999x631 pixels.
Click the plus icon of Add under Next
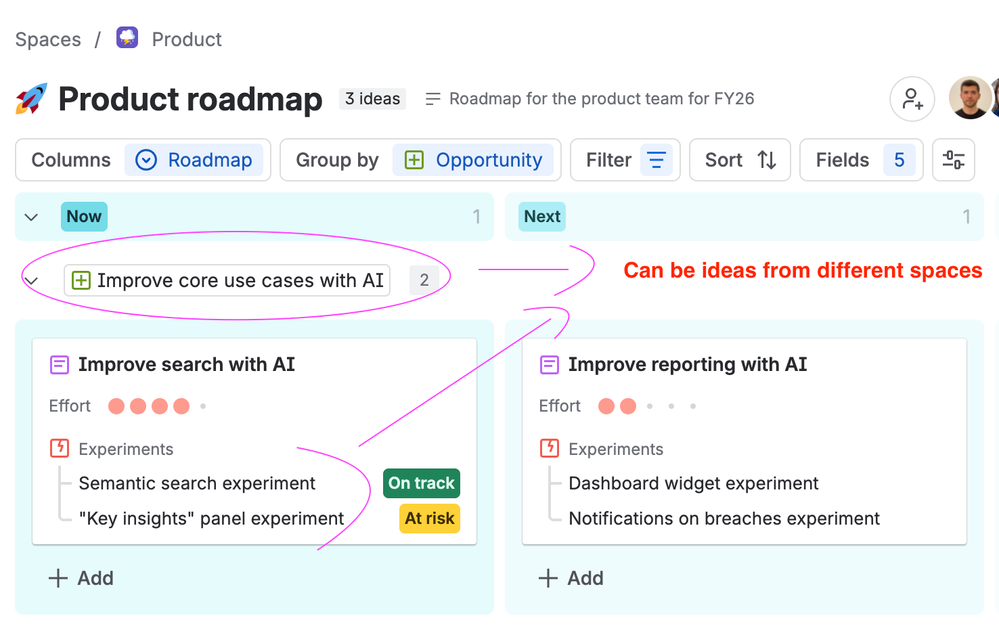548,578
